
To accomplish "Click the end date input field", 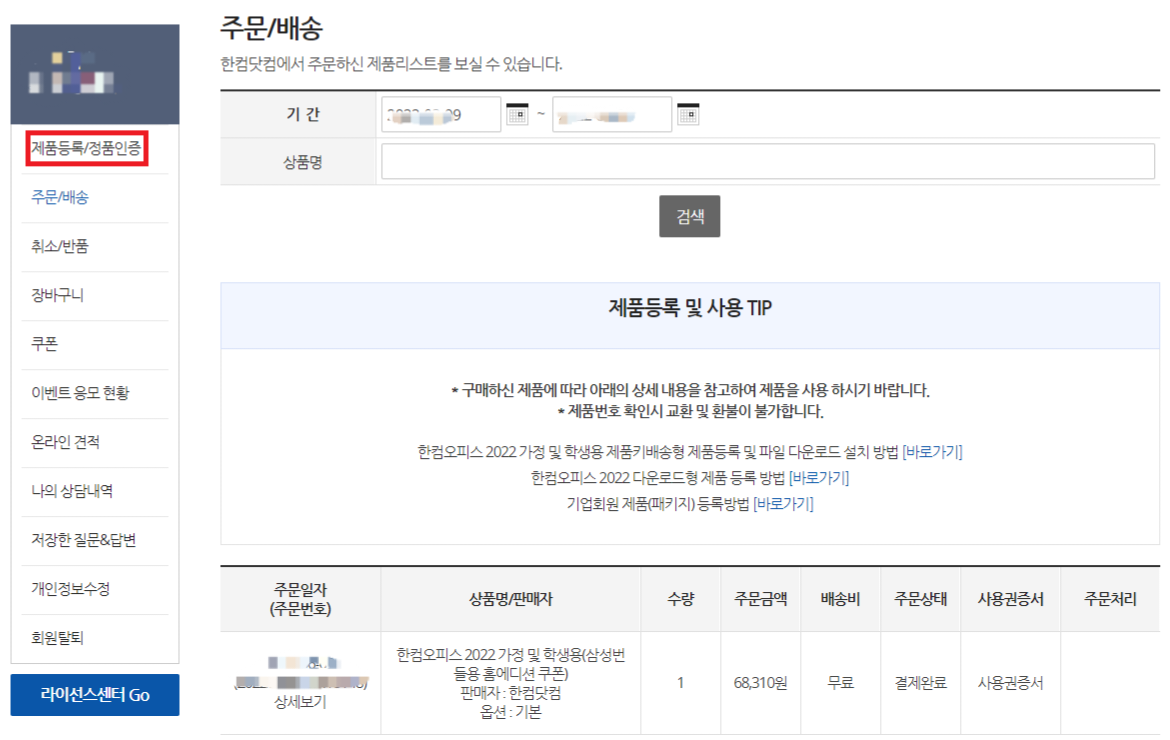I will tap(612, 114).
